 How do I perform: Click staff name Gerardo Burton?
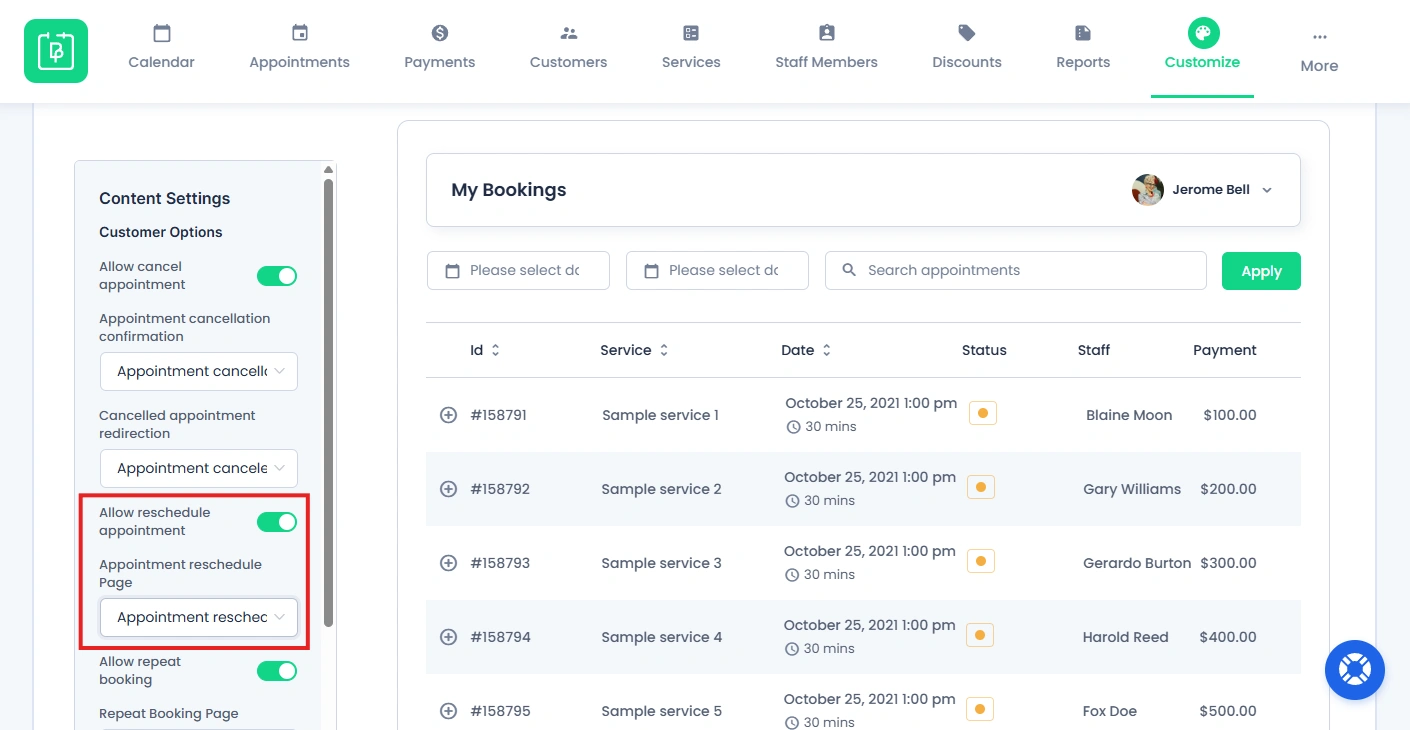(1137, 563)
